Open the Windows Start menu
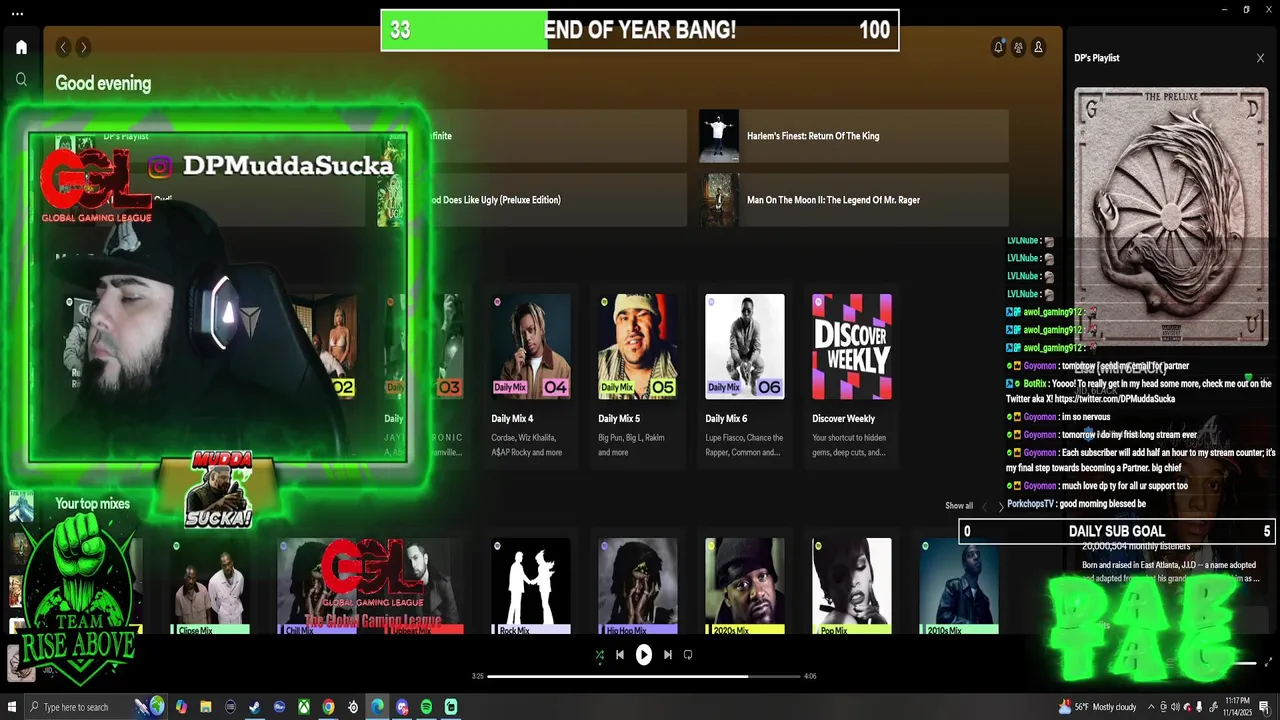 point(12,707)
